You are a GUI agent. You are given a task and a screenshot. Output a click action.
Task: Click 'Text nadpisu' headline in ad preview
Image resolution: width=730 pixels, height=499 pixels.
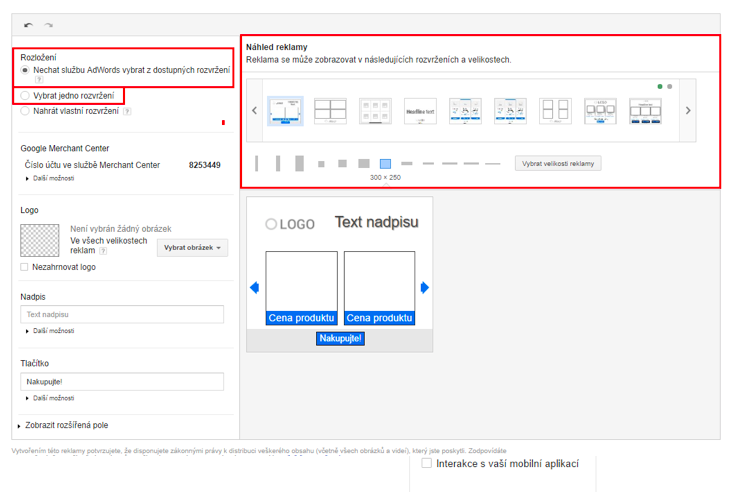click(x=377, y=222)
